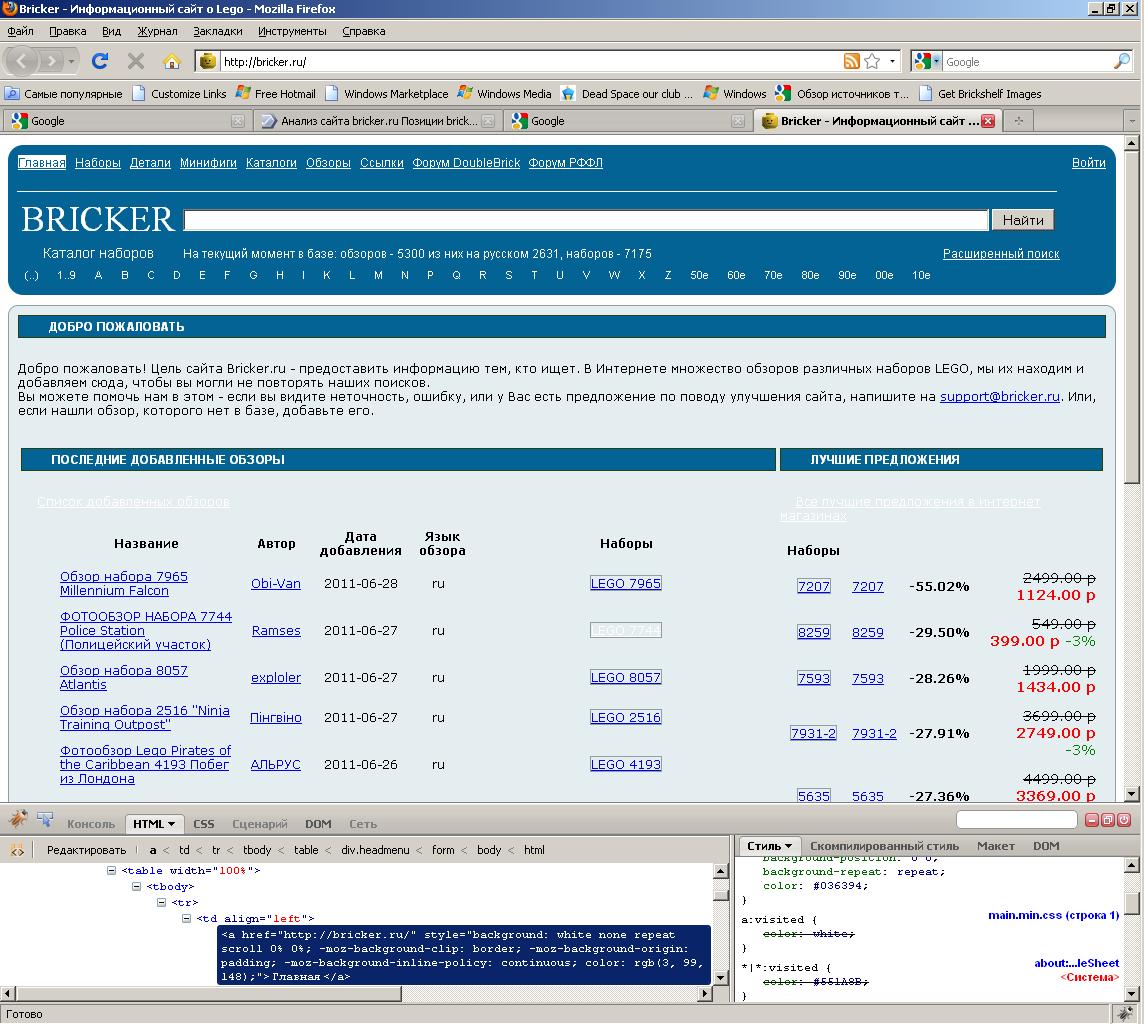Image resolution: width=1144 pixels, height=1024 pixels.
Task: Collapse the tbody node in HTML tree
Action: (x=136, y=886)
